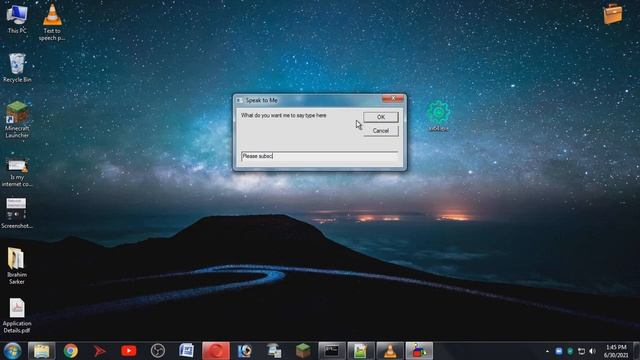Open File Explorer from the taskbar
The height and width of the screenshot is (360, 640).
[x=41, y=351]
